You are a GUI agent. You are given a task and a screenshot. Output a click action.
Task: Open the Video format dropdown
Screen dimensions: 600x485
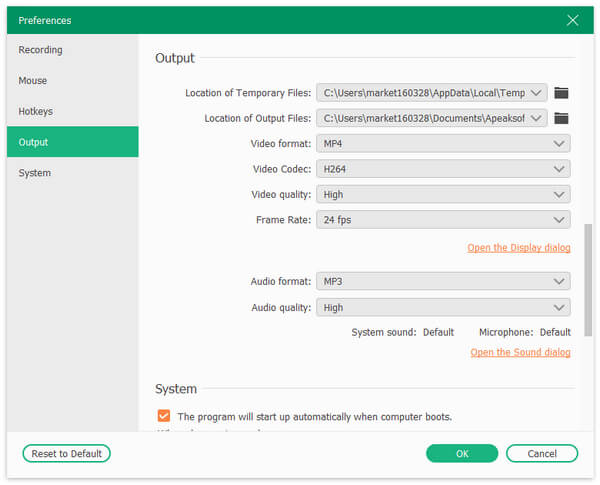(443, 144)
